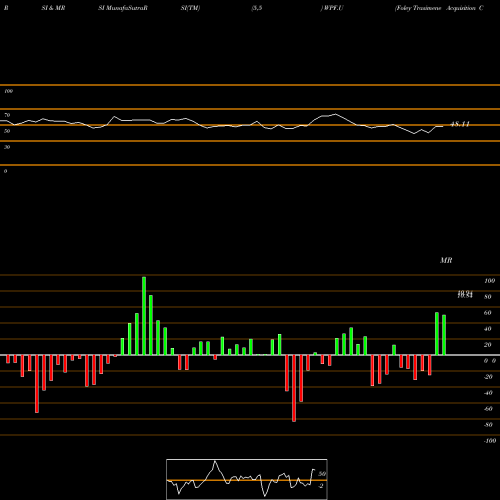Image resolution: width=500 pixels, height=500 pixels.
Task: Click the MR label above the histogram
Action: point(446,260)
